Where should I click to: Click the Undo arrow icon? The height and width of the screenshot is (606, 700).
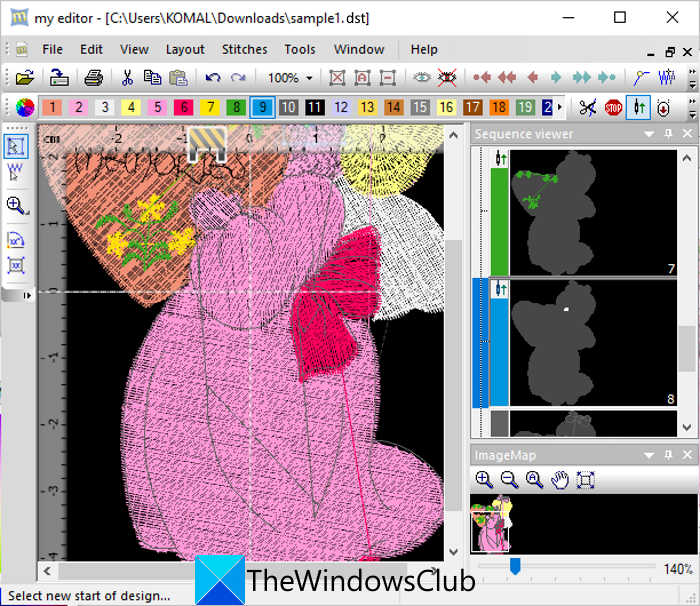pos(212,77)
